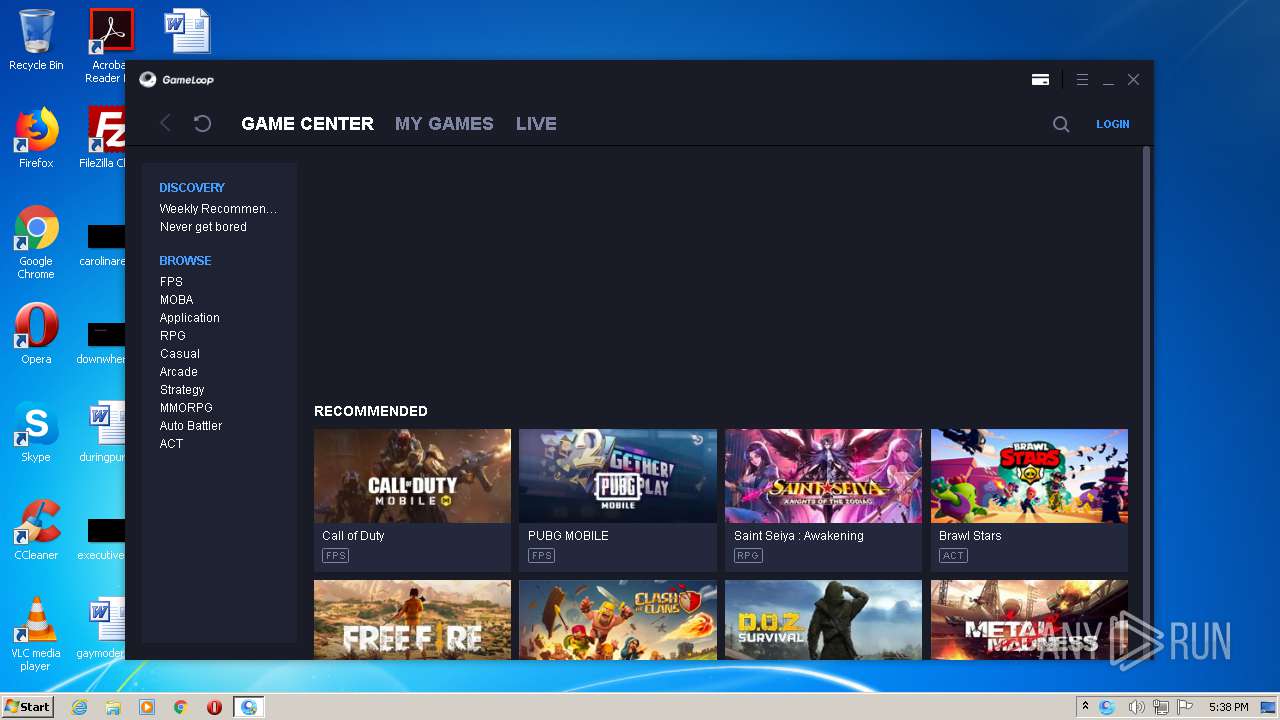Open Internet Explorer in taskbar
Screen dimensions: 1280x720
click(x=79, y=707)
